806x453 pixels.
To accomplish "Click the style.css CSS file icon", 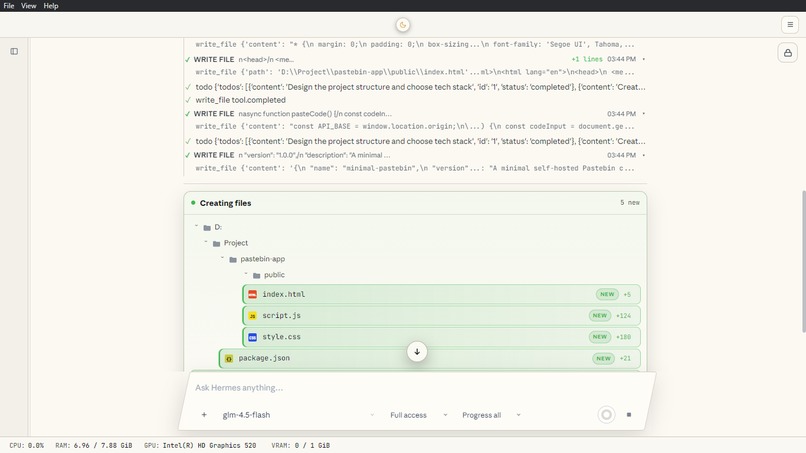I will (x=252, y=337).
